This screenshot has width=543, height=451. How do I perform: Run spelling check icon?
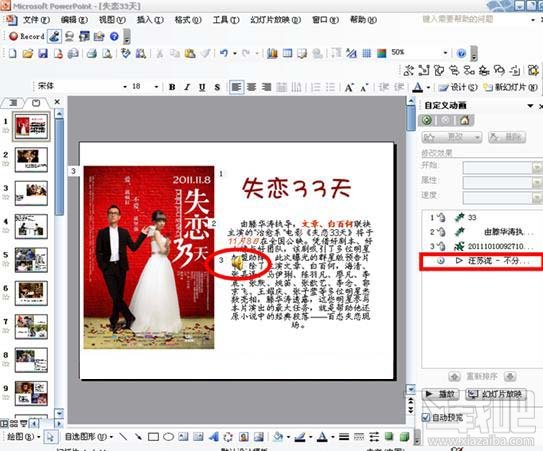tap(125, 53)
